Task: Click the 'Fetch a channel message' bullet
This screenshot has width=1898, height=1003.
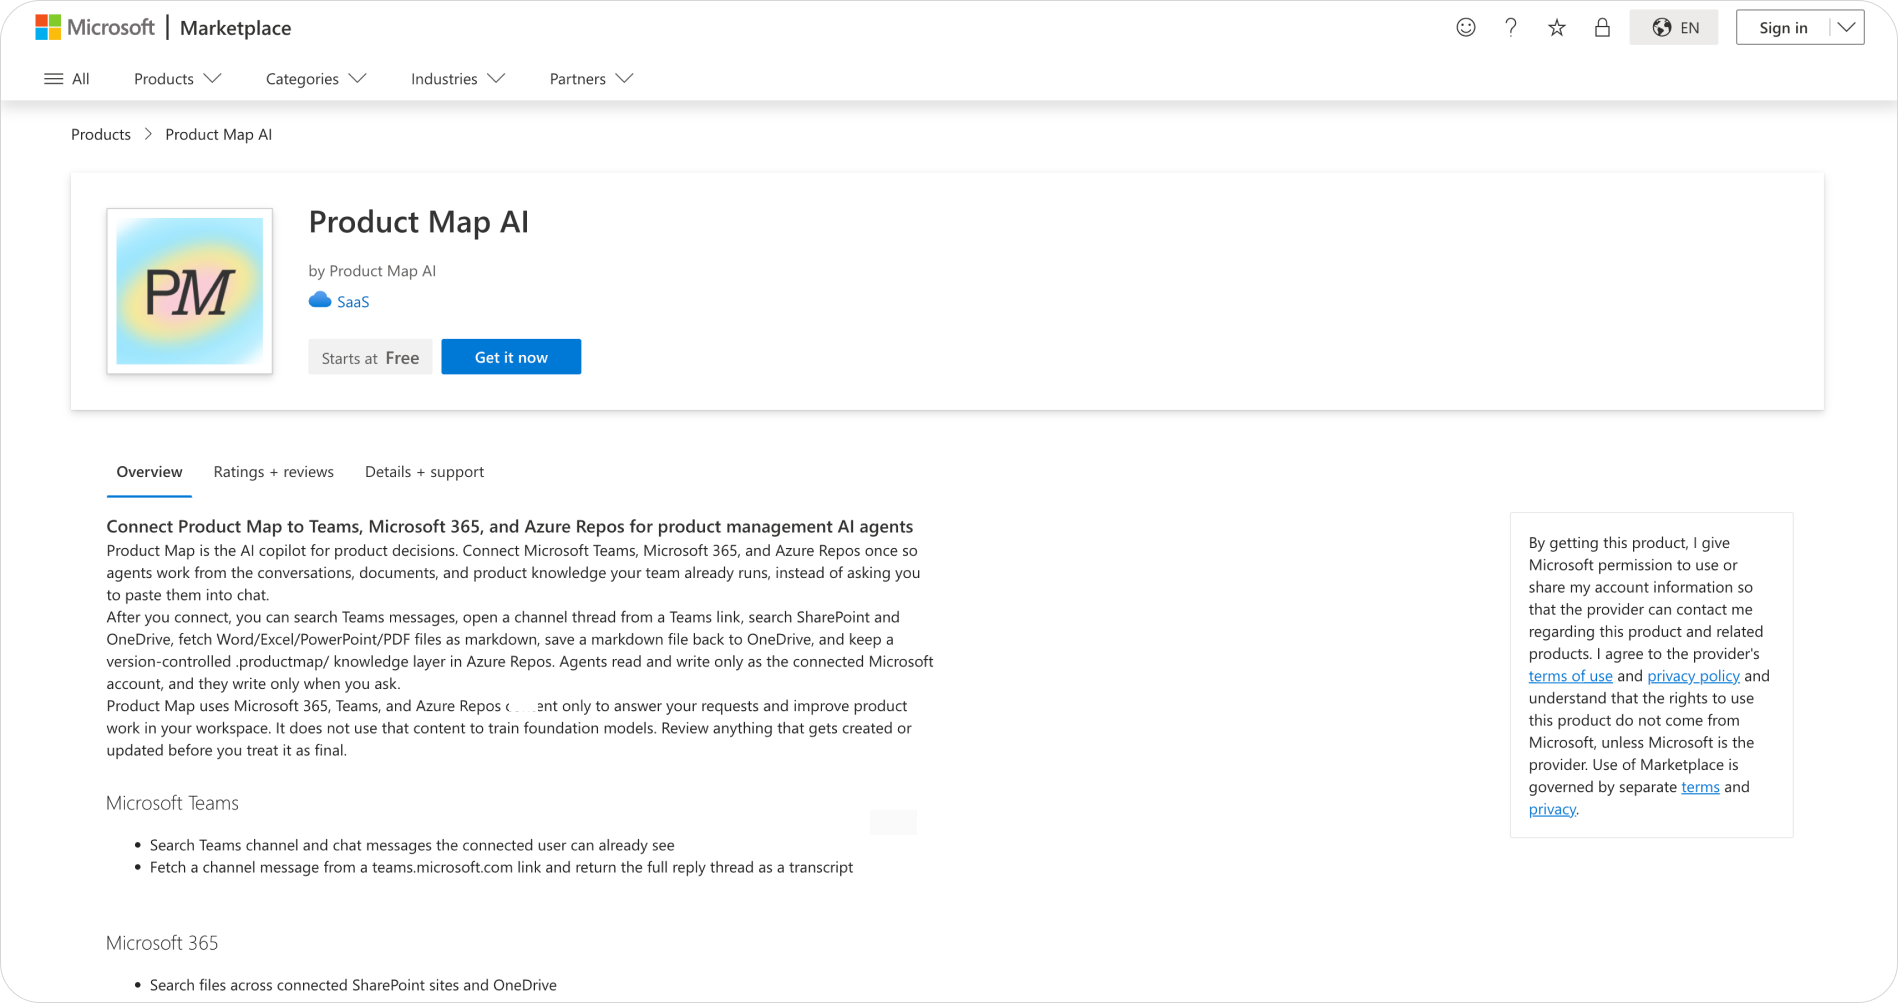Action: coord(501,867)
